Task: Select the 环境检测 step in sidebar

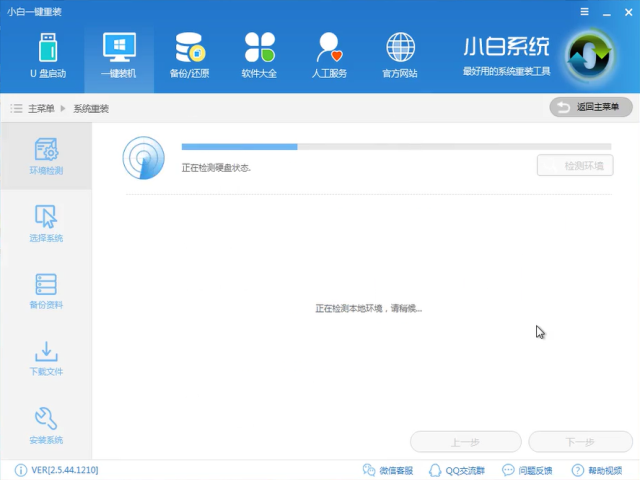Action: point(46,156)
